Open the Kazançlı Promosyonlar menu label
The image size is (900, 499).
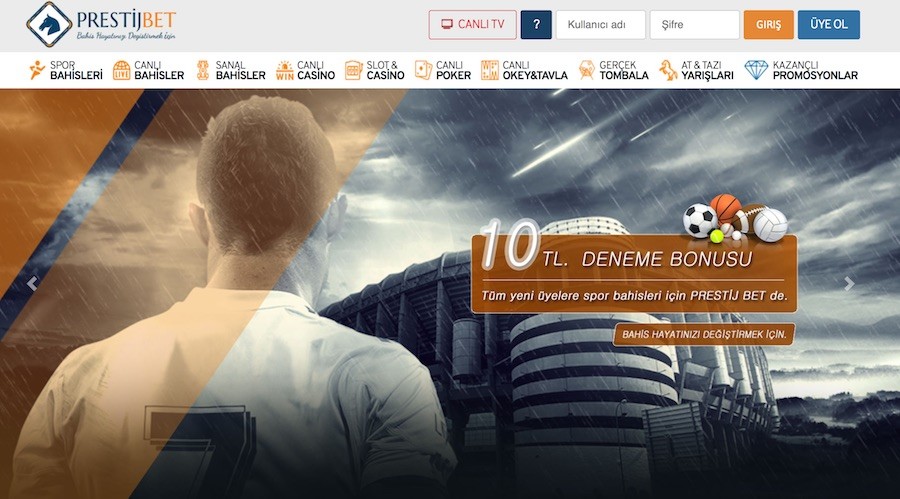point(815,70)
